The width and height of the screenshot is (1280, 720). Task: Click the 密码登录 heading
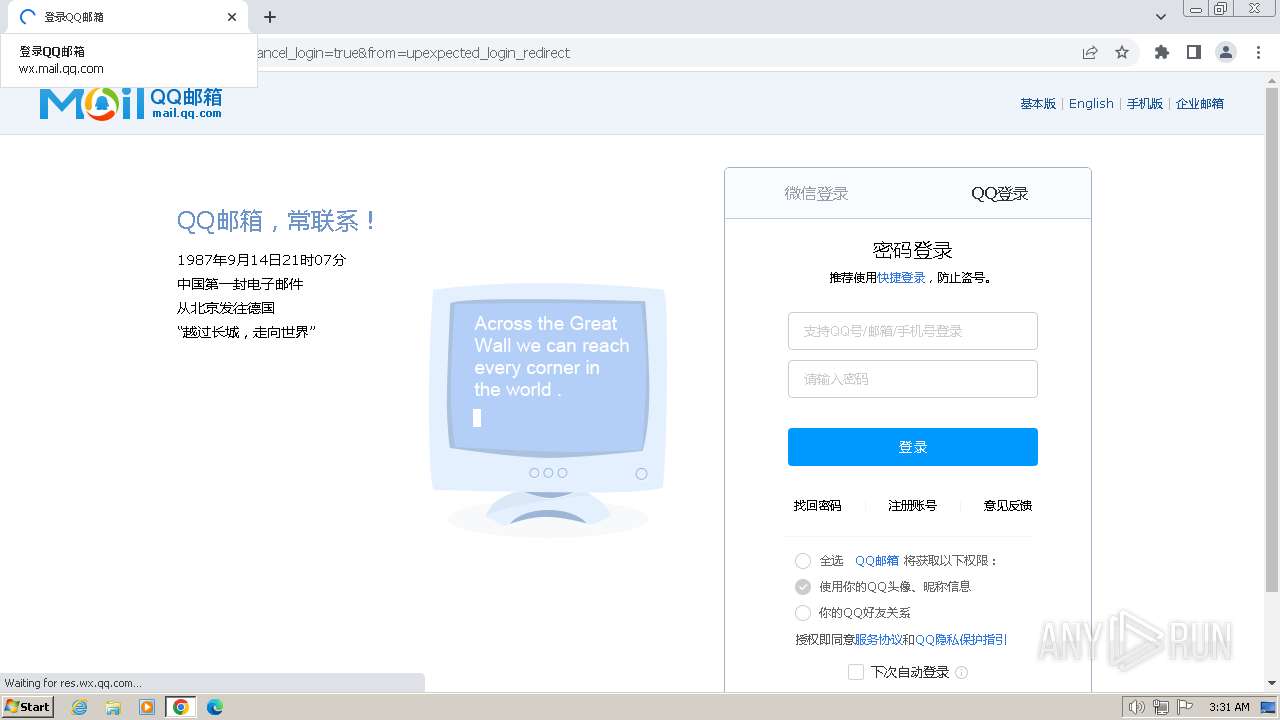[x=913, y=251]
